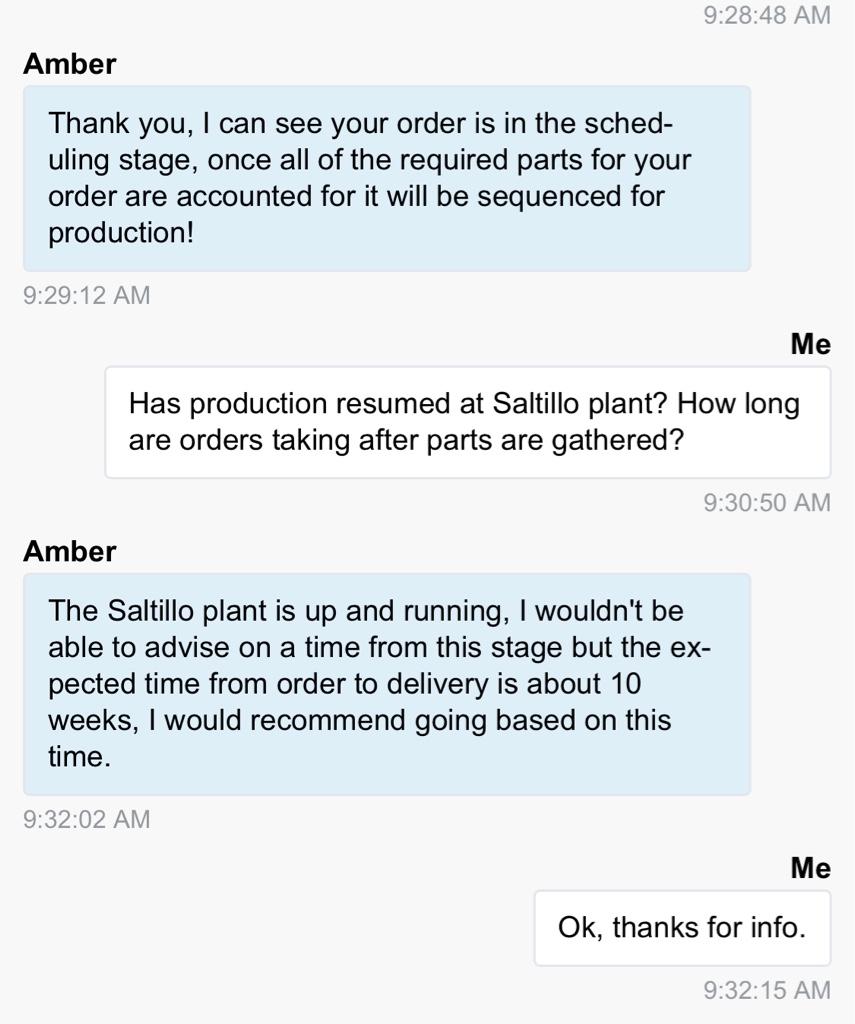Click the word "time." ending Amber's second reply
This screenshot has width=855, height=1024.
tap(79, 757)
